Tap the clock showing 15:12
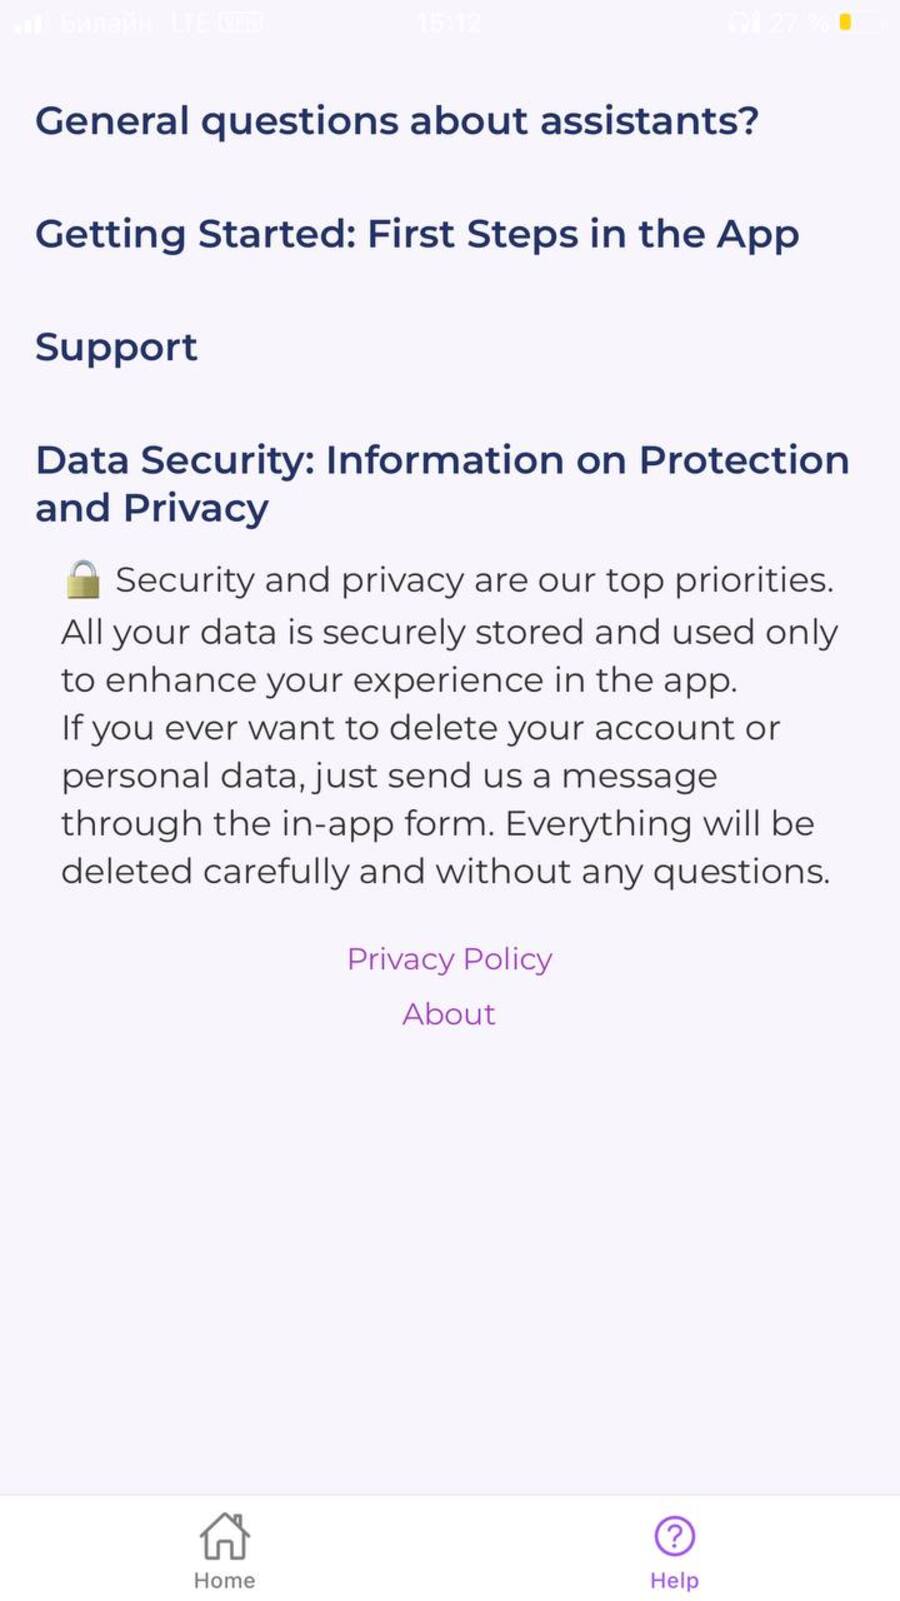This screenshot has height=1601, width=900. pos(449,22)
